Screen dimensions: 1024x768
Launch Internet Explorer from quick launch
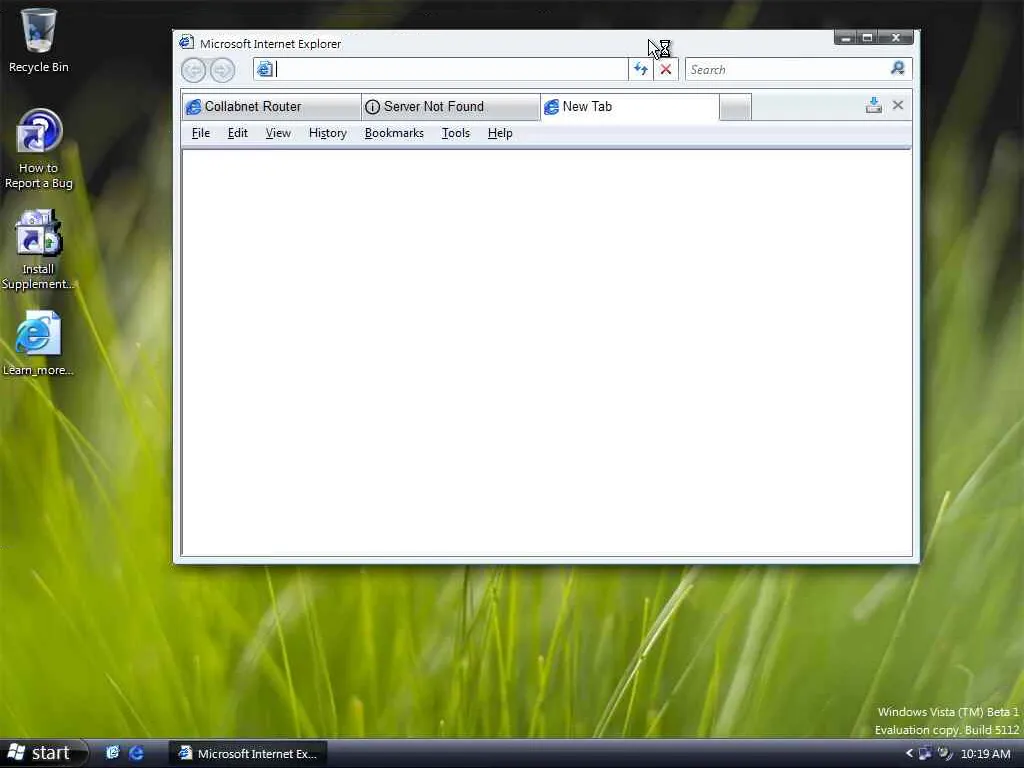pos(136,753)
